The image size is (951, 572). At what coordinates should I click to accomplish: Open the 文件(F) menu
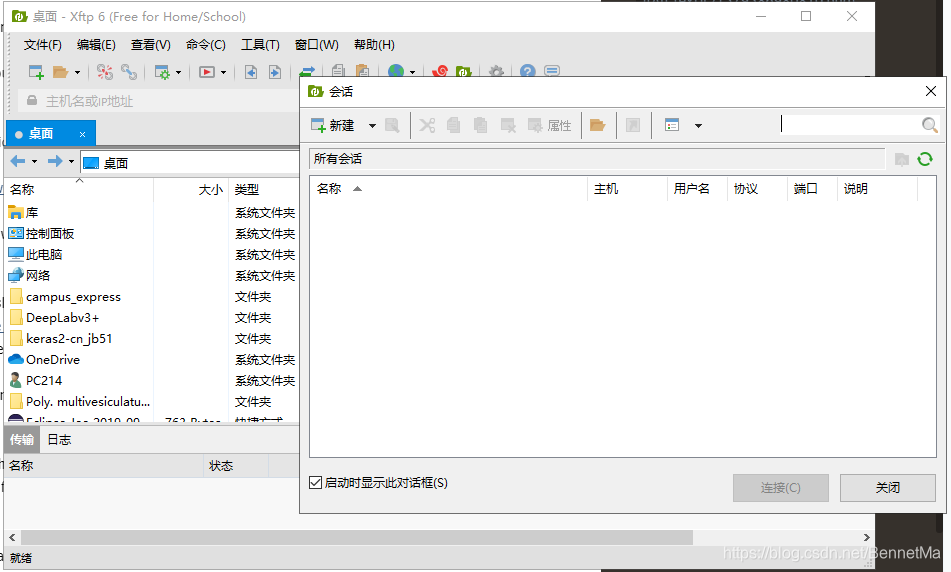42,45
